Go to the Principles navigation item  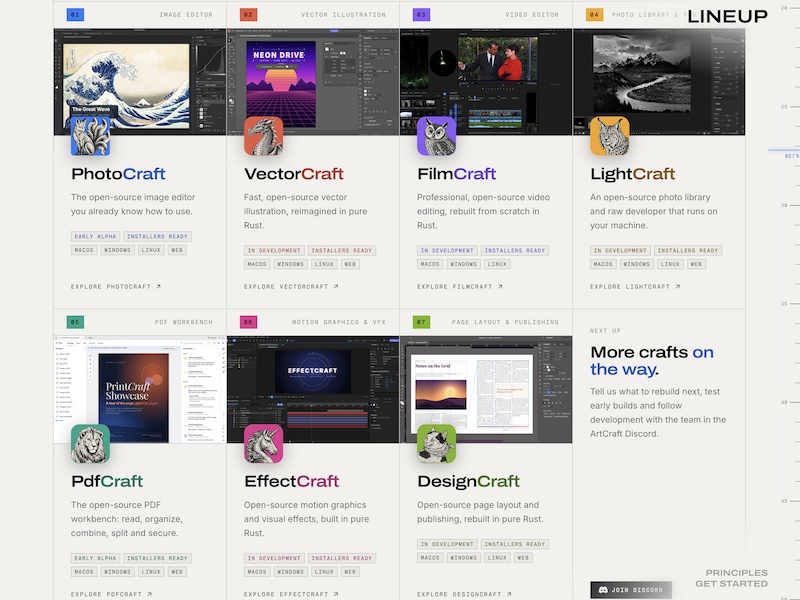coord(737,572)
